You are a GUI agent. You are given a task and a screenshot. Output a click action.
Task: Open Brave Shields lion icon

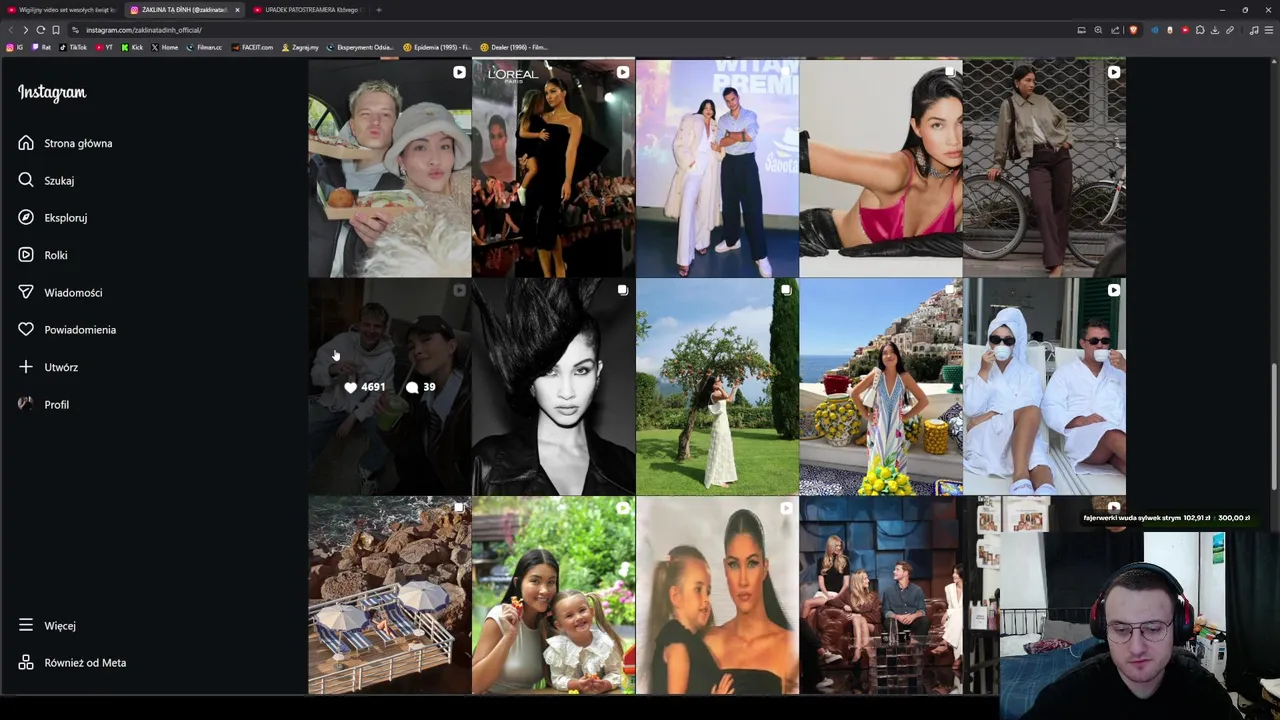point(1133,30)
